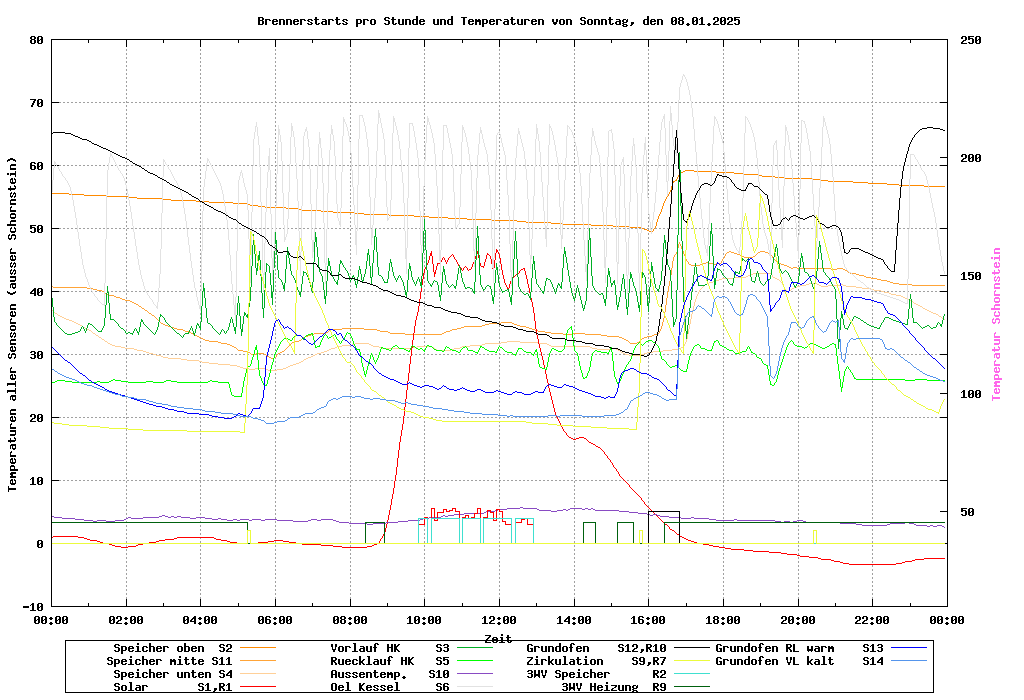
Task: Click the 'Zeit' x-axis label
Action: 498,637
